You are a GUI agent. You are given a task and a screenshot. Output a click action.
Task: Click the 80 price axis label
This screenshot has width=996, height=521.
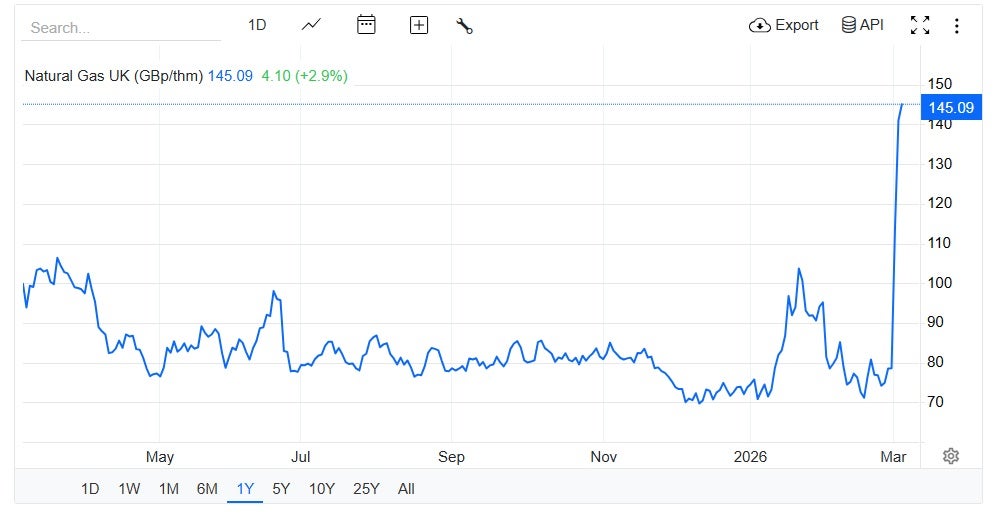point(936,362)
